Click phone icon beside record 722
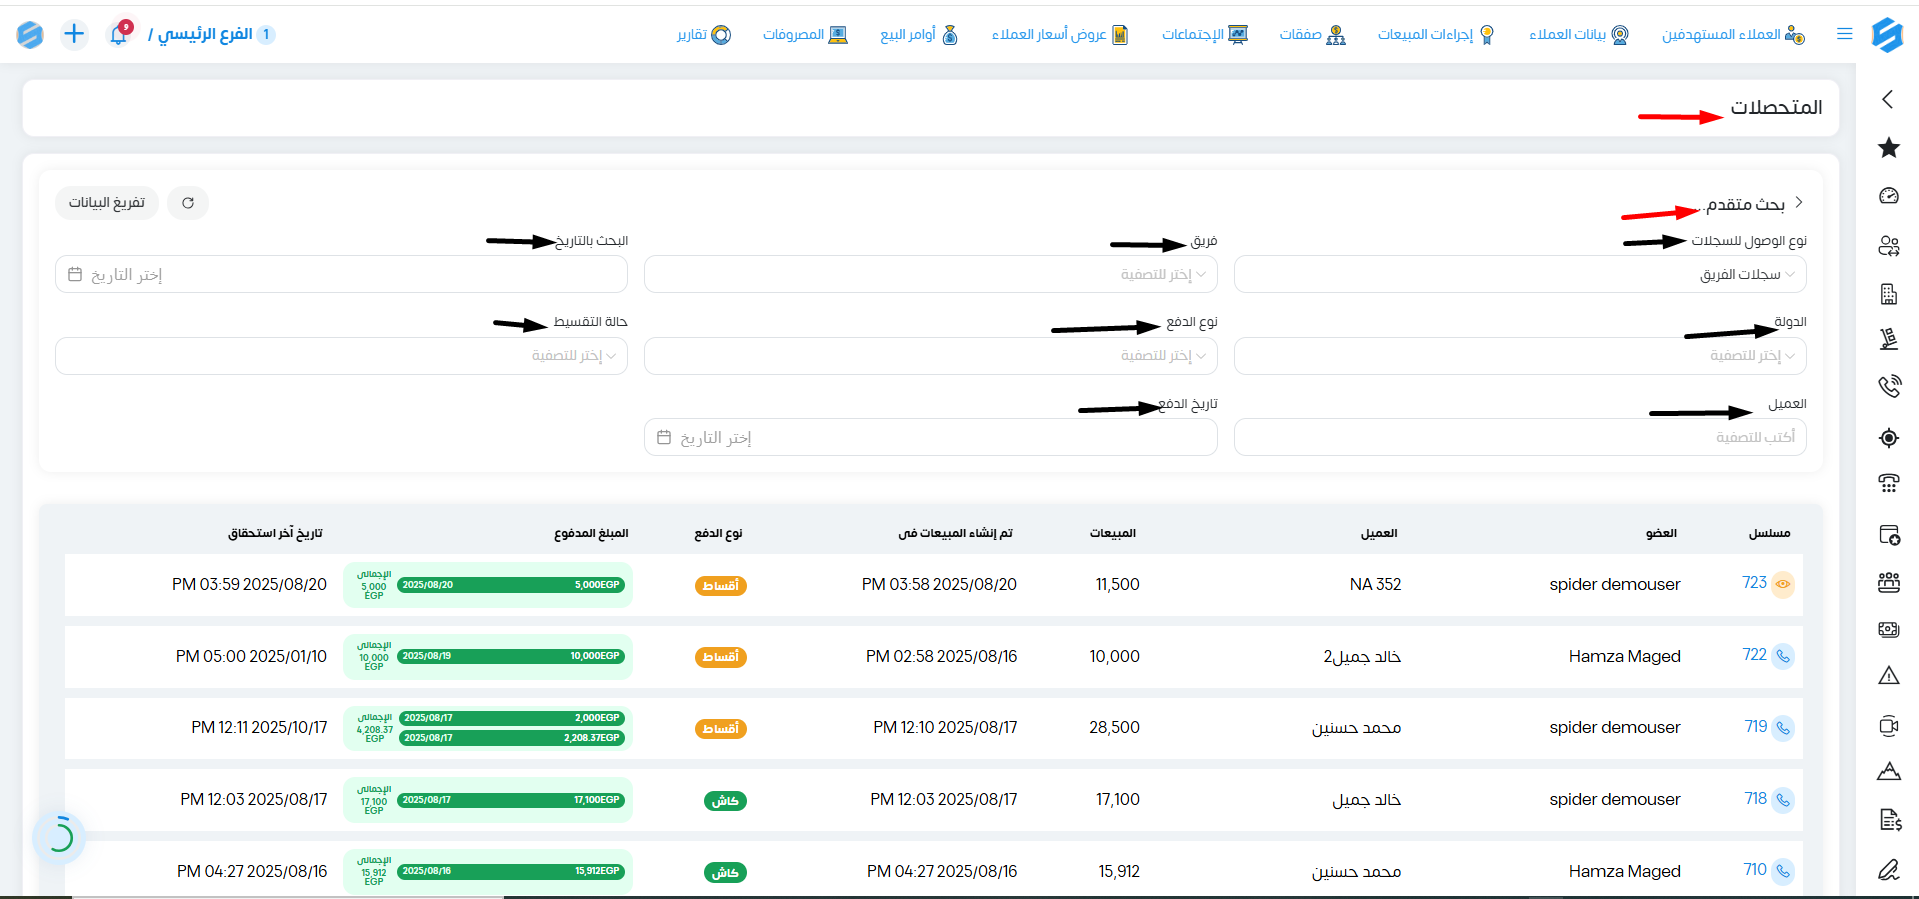Image resolution: width=1919 pixels, height=899 pixels. 1782,656
